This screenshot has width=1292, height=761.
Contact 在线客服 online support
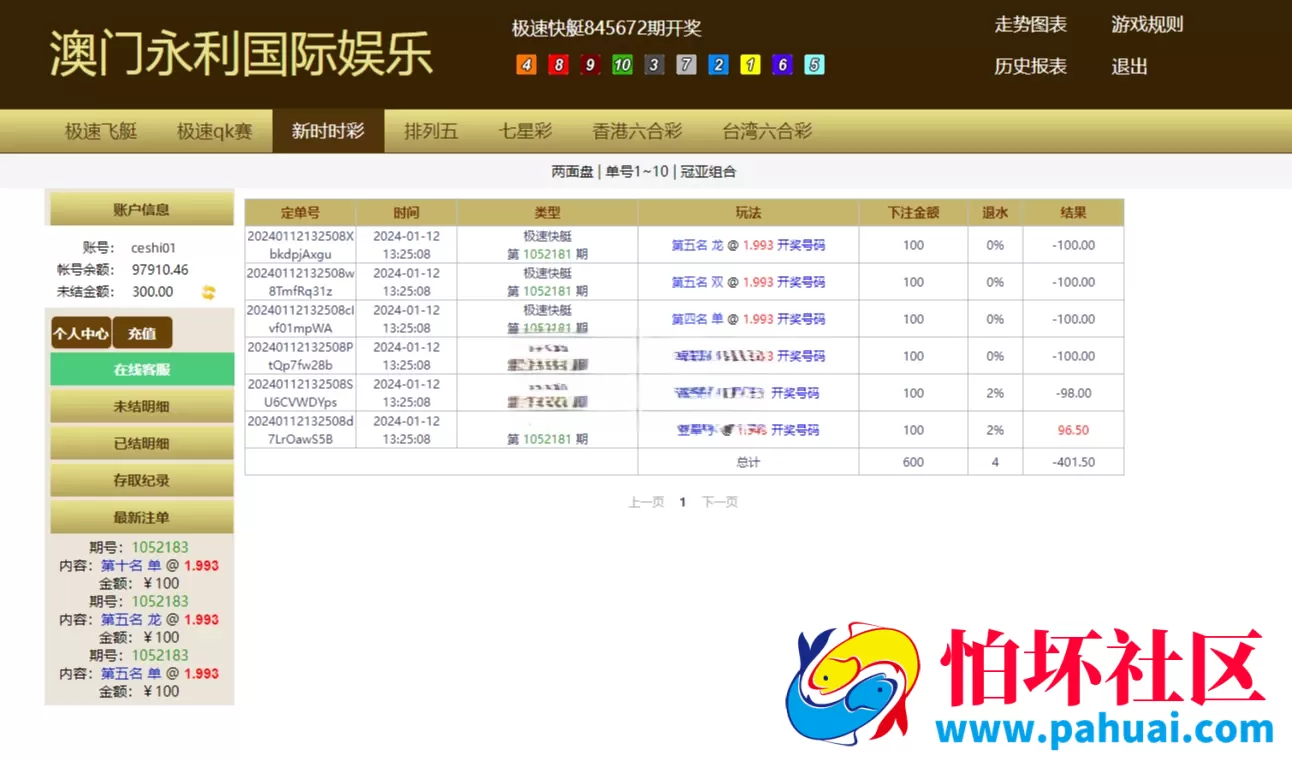[x=142, y=369]
